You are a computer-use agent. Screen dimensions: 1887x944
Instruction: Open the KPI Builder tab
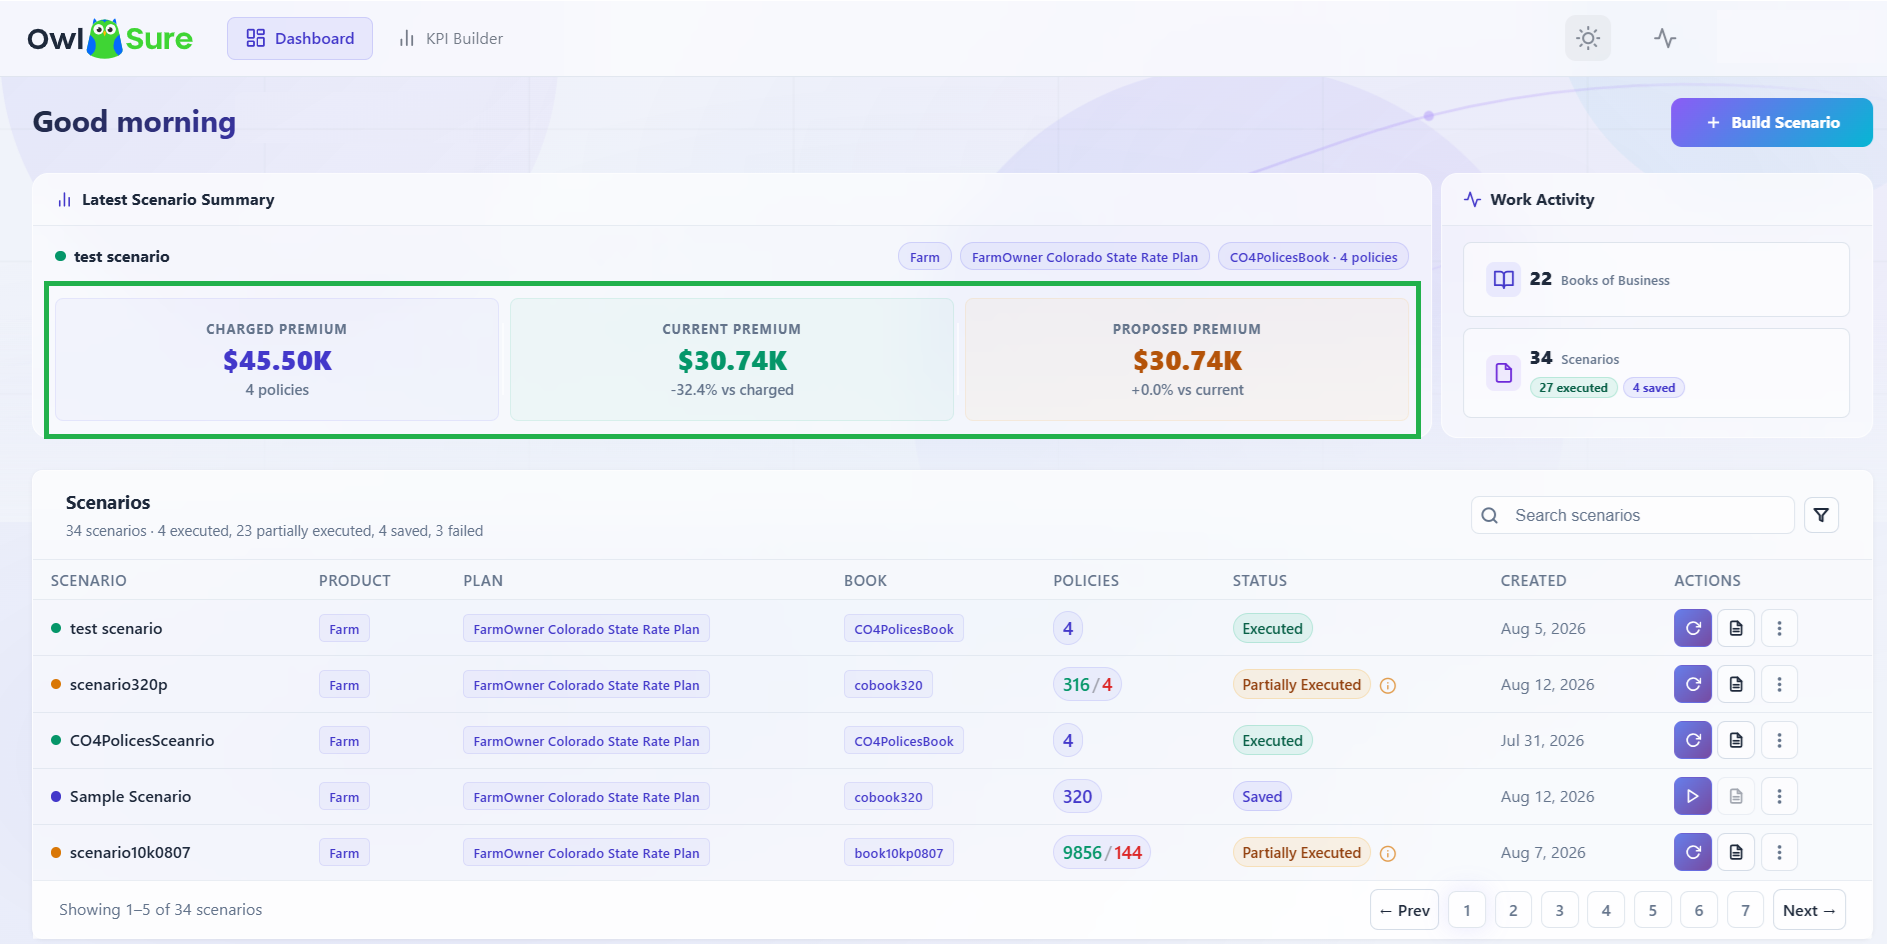click(451, 38)
